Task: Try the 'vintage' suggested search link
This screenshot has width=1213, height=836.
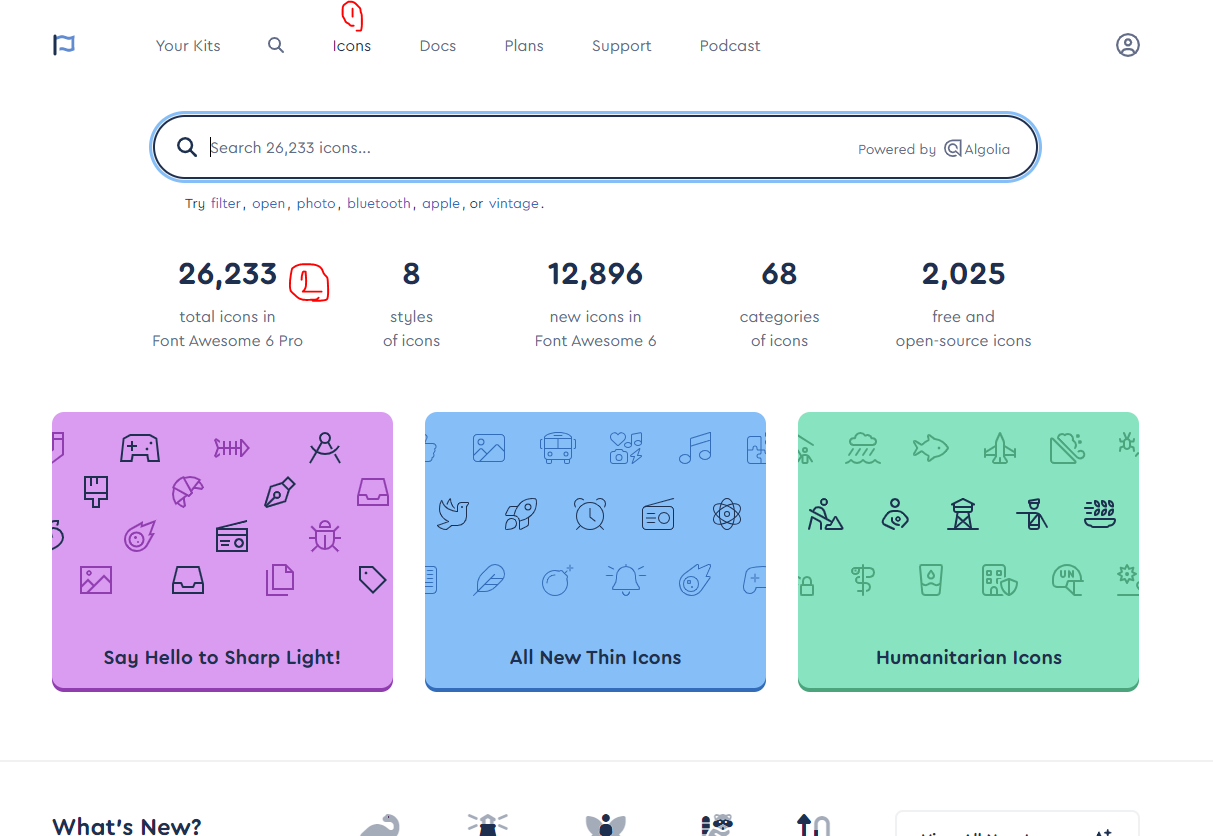Action: 514,203
